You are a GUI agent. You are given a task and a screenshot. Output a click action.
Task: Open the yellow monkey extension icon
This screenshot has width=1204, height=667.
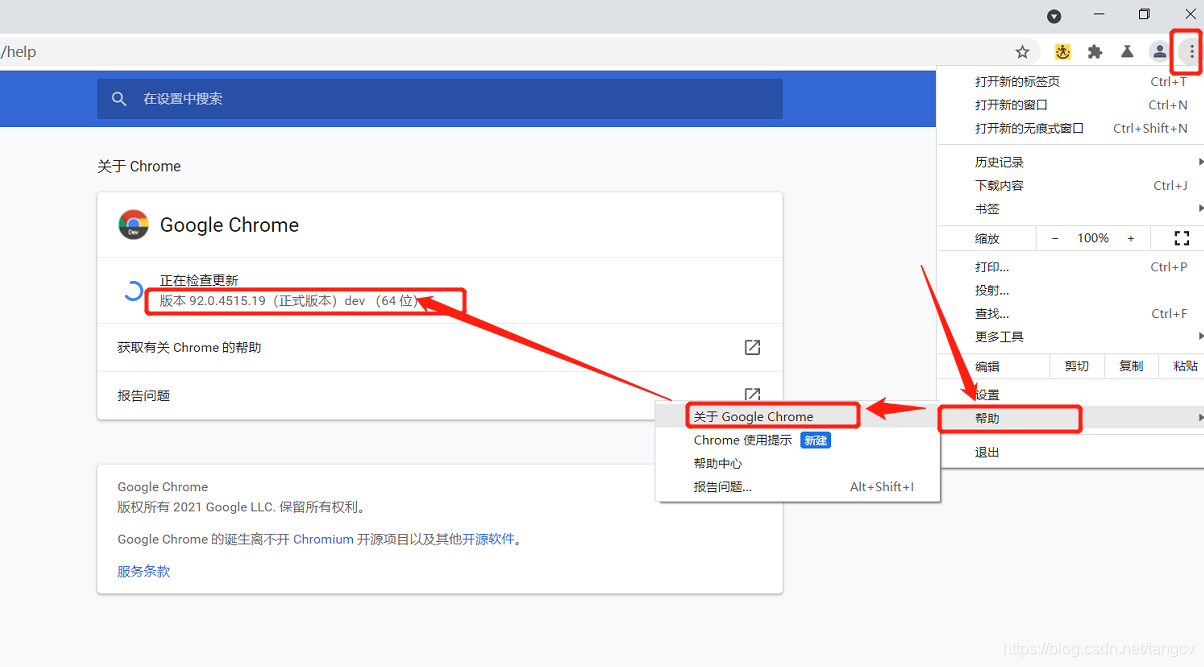tap(1063, 52)
